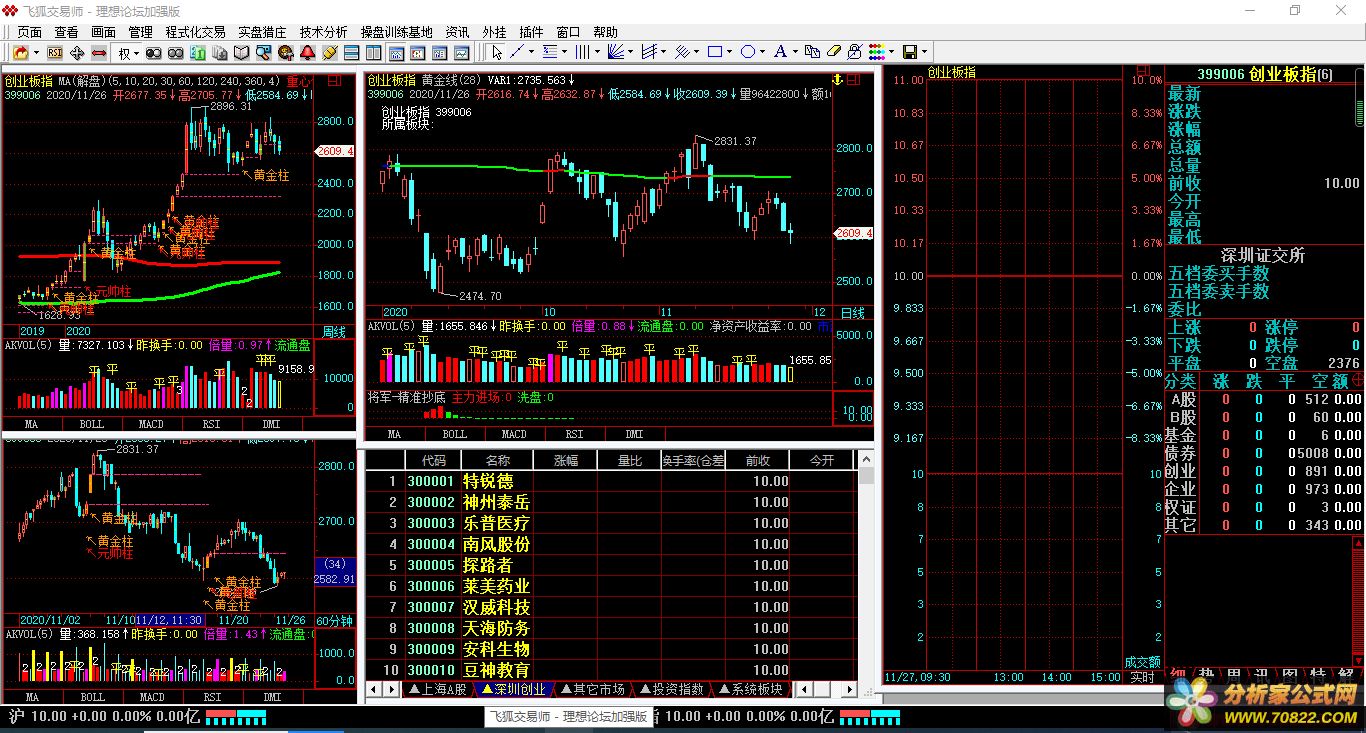1366x733 pixels.
Task: Open the 程式化交易 menu
Action: pos(195,32)
